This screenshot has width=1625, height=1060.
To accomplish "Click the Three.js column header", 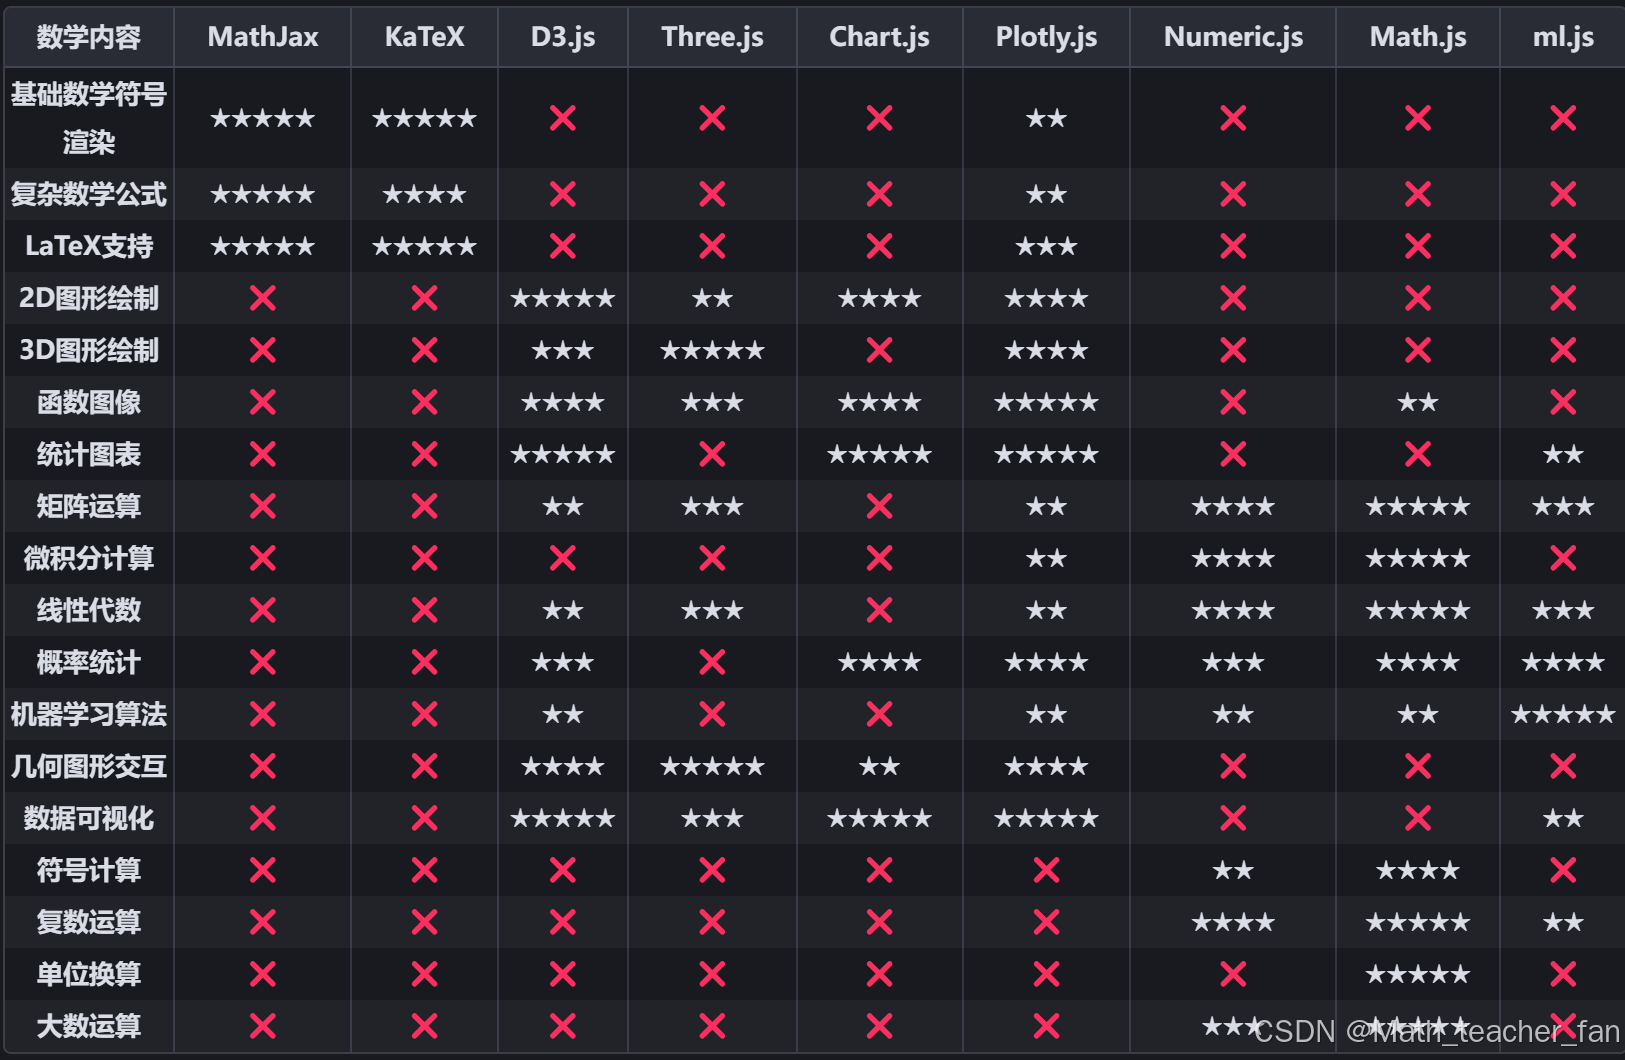I will (x=712, y=37).
